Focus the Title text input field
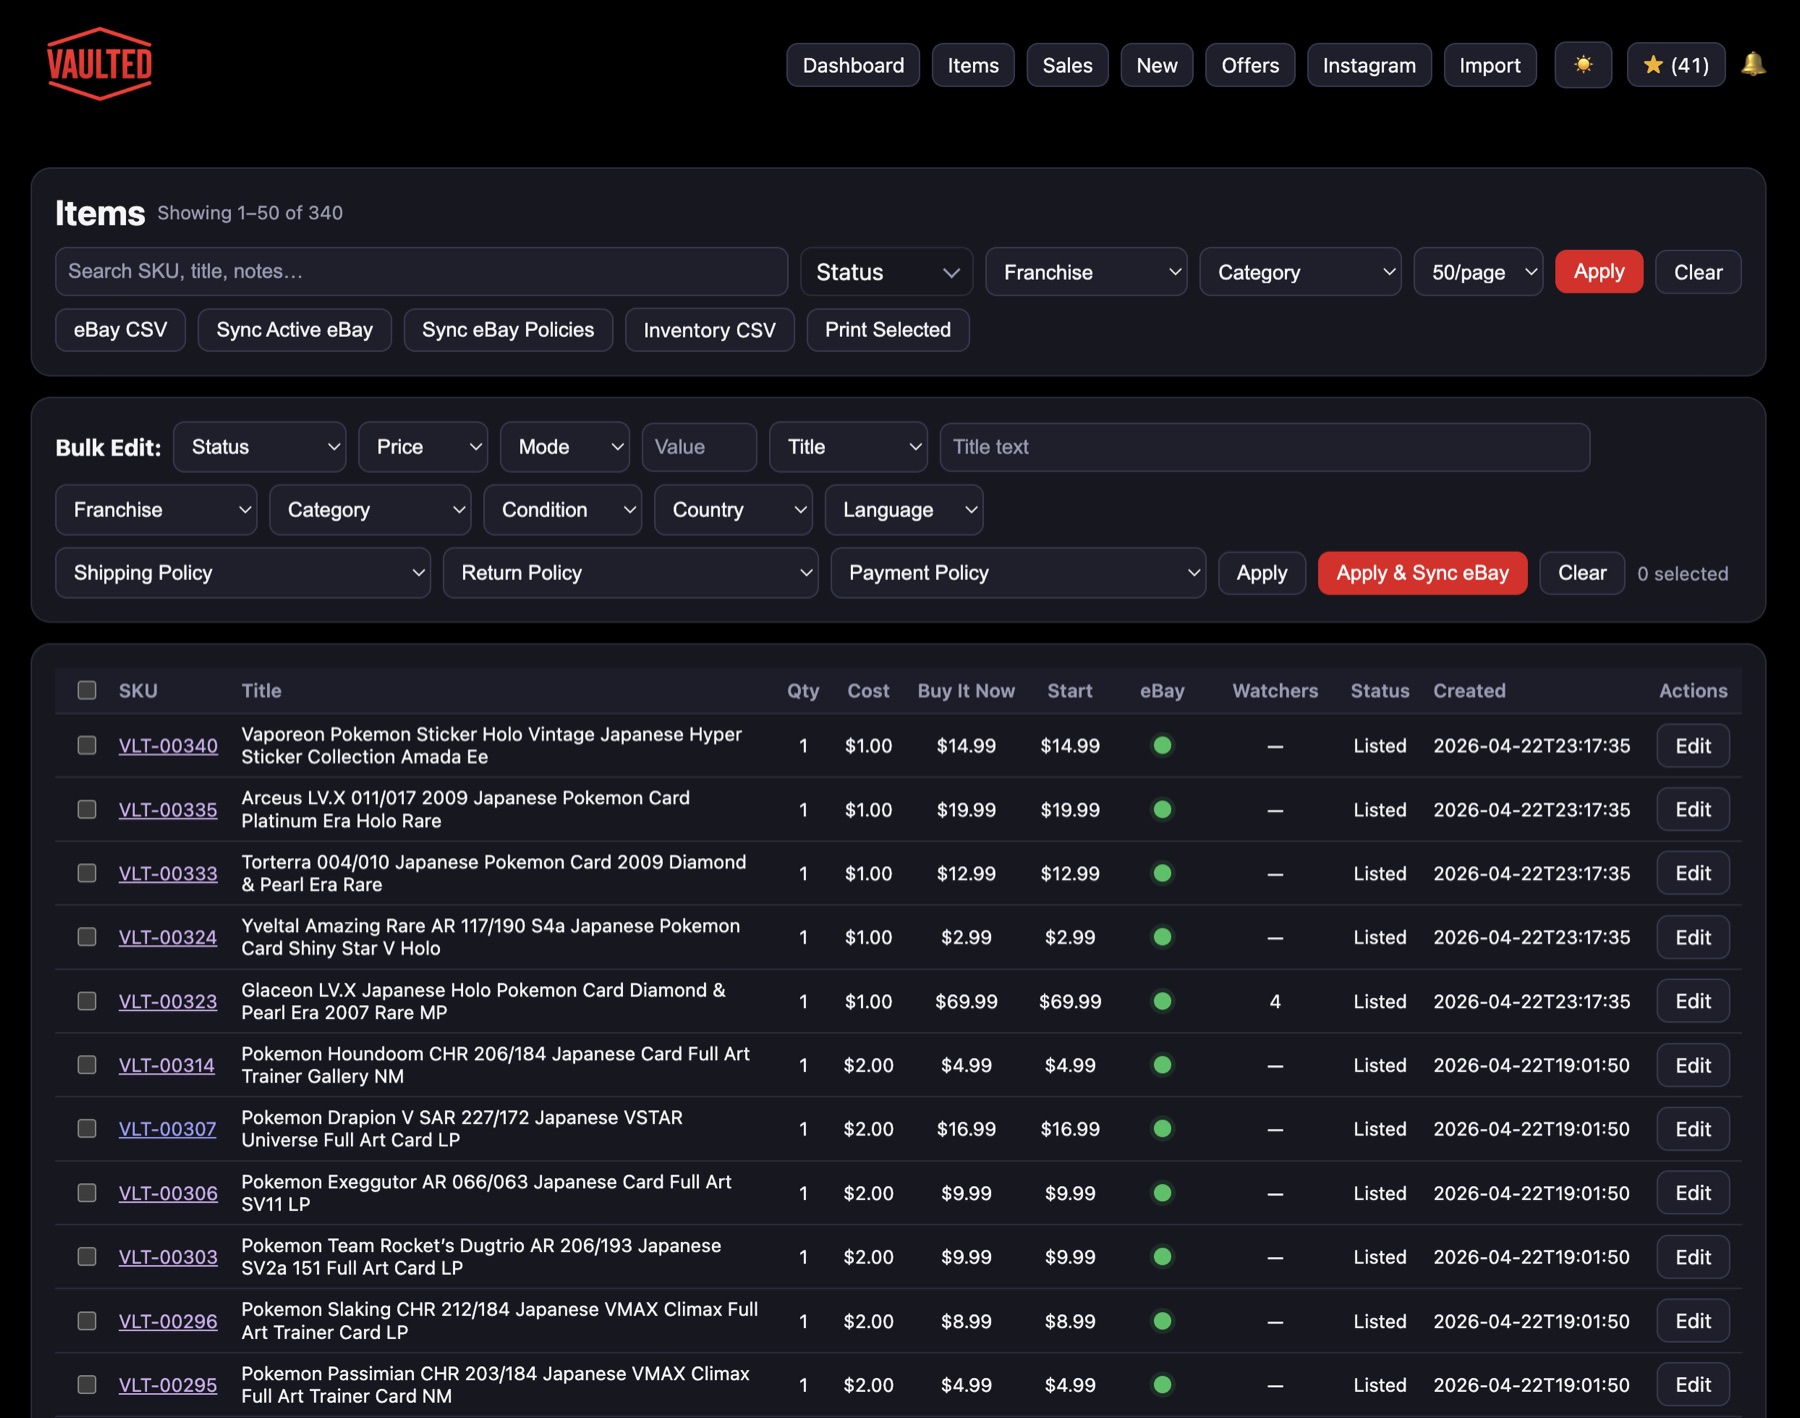 point(1264,447)
